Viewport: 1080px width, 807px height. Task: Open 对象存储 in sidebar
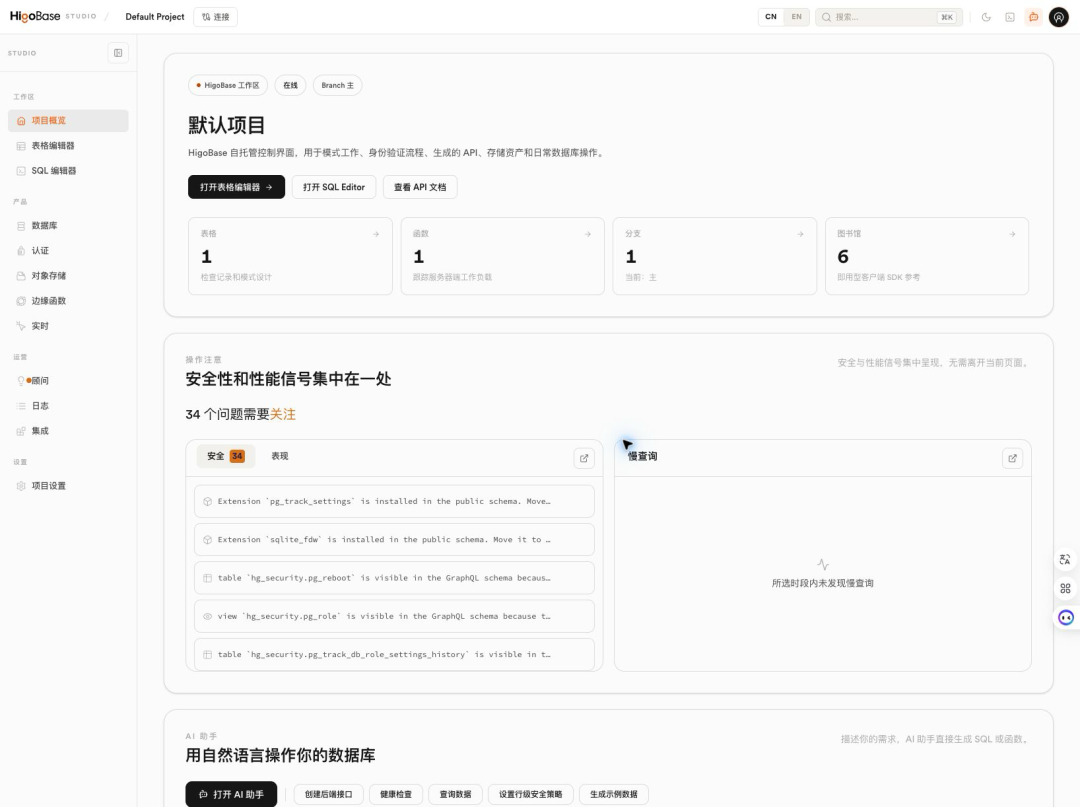tap(68, 275)
